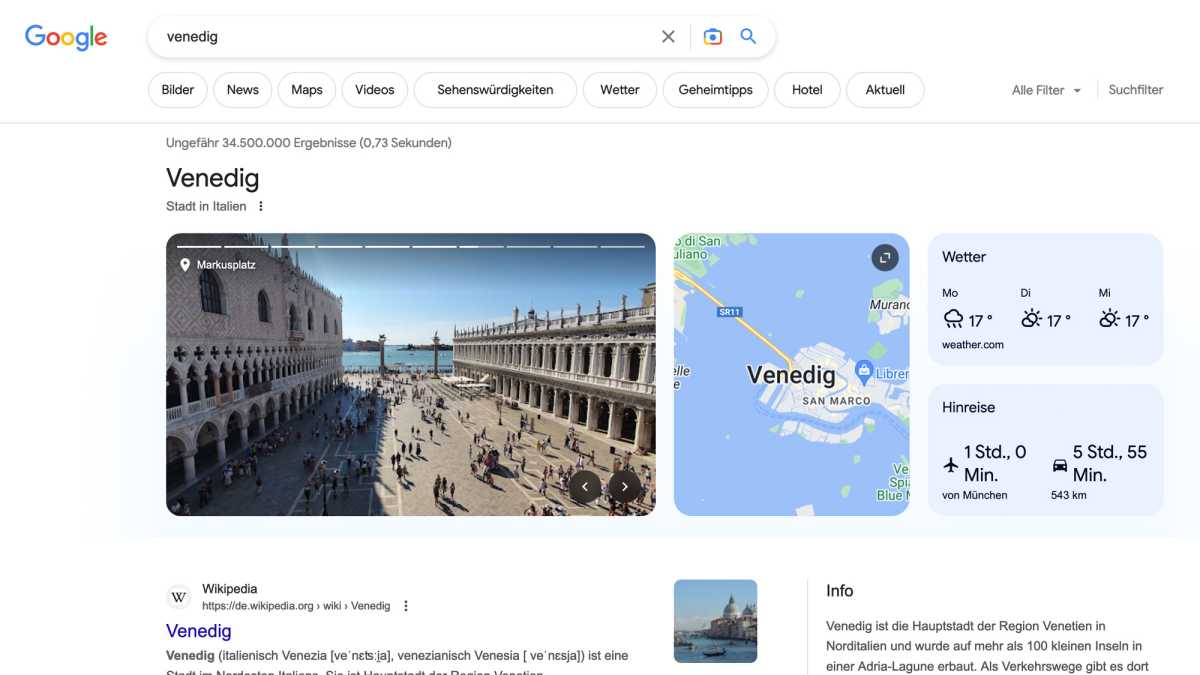The width and height of the screenshot is (1200, 675).
Task: Click the Markusplatz location pin icon
Action: click(x=184, y=265)
